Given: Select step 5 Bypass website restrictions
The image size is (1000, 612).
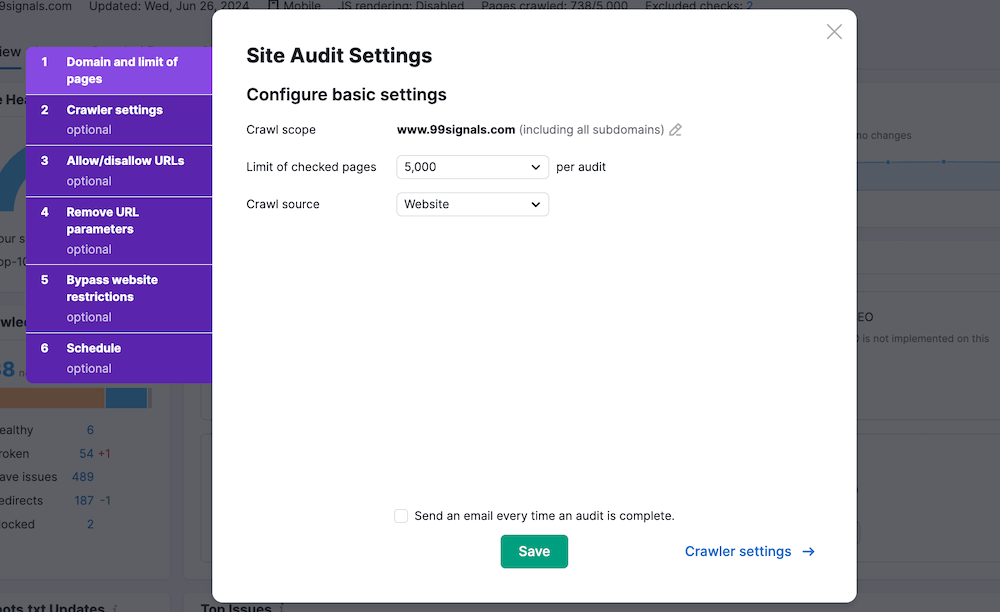Looking at the screenshot, I should [x=119, y=298].
